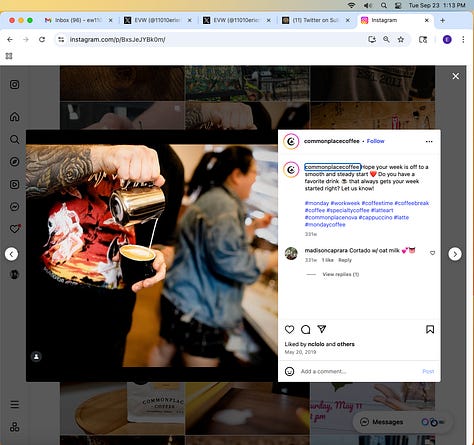Bookmark page with star icon
This screenshot has height=445, width=474.
coord(401,39)
